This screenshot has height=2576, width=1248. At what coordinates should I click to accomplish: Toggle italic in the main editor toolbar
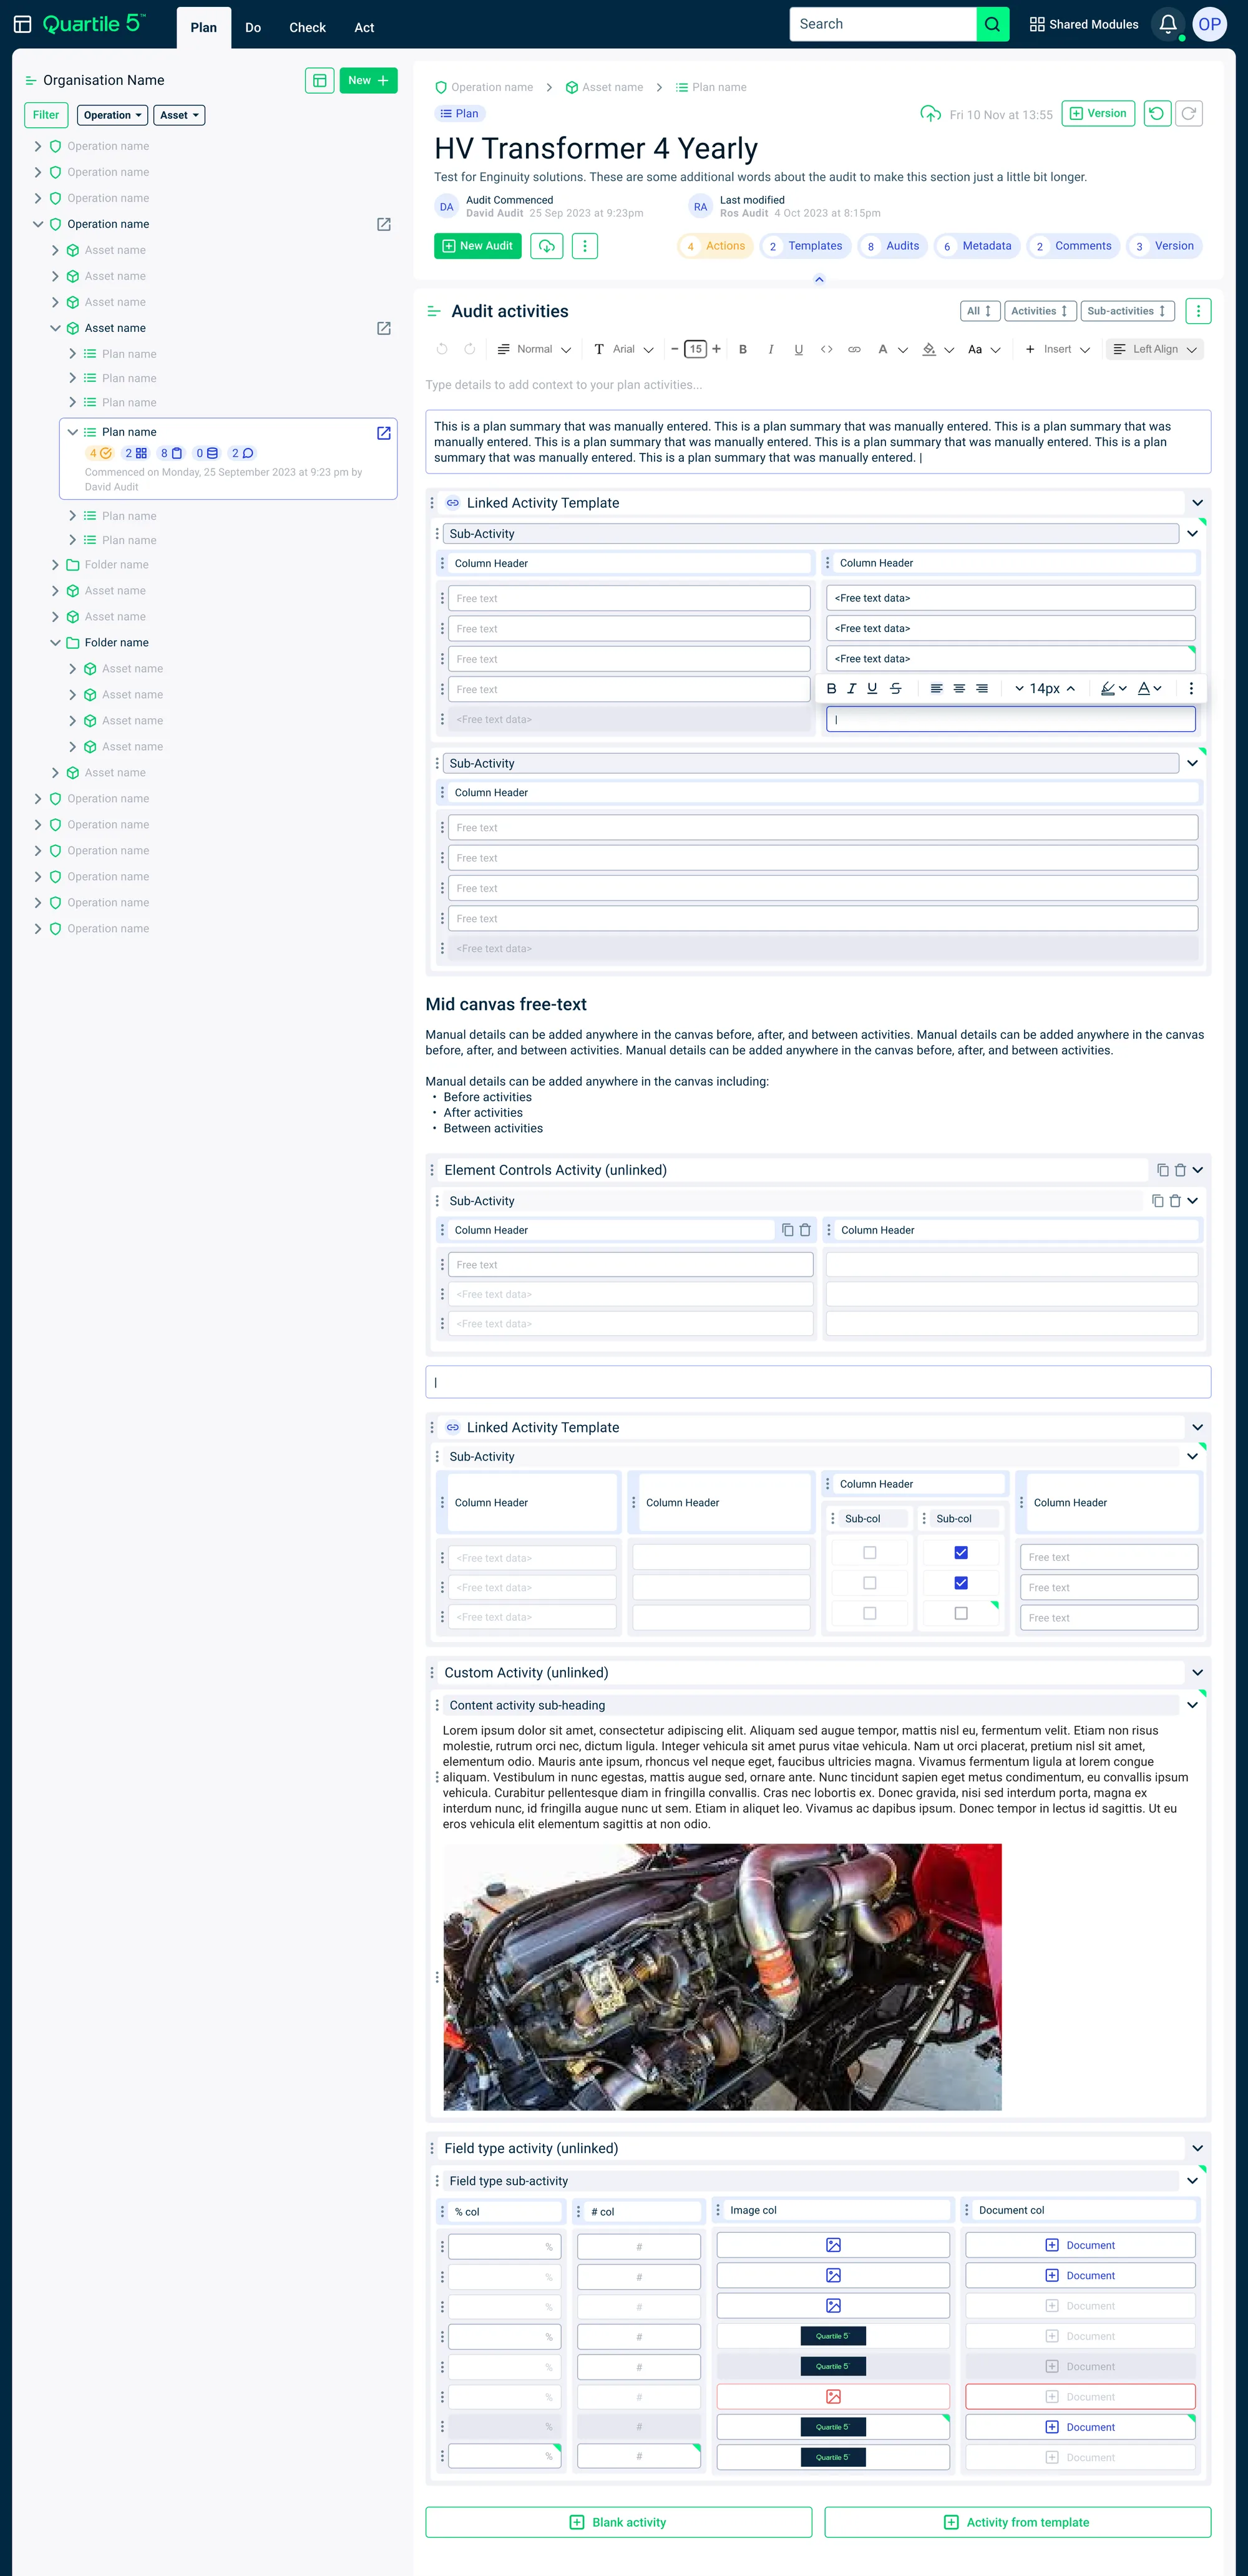[770, 349]
